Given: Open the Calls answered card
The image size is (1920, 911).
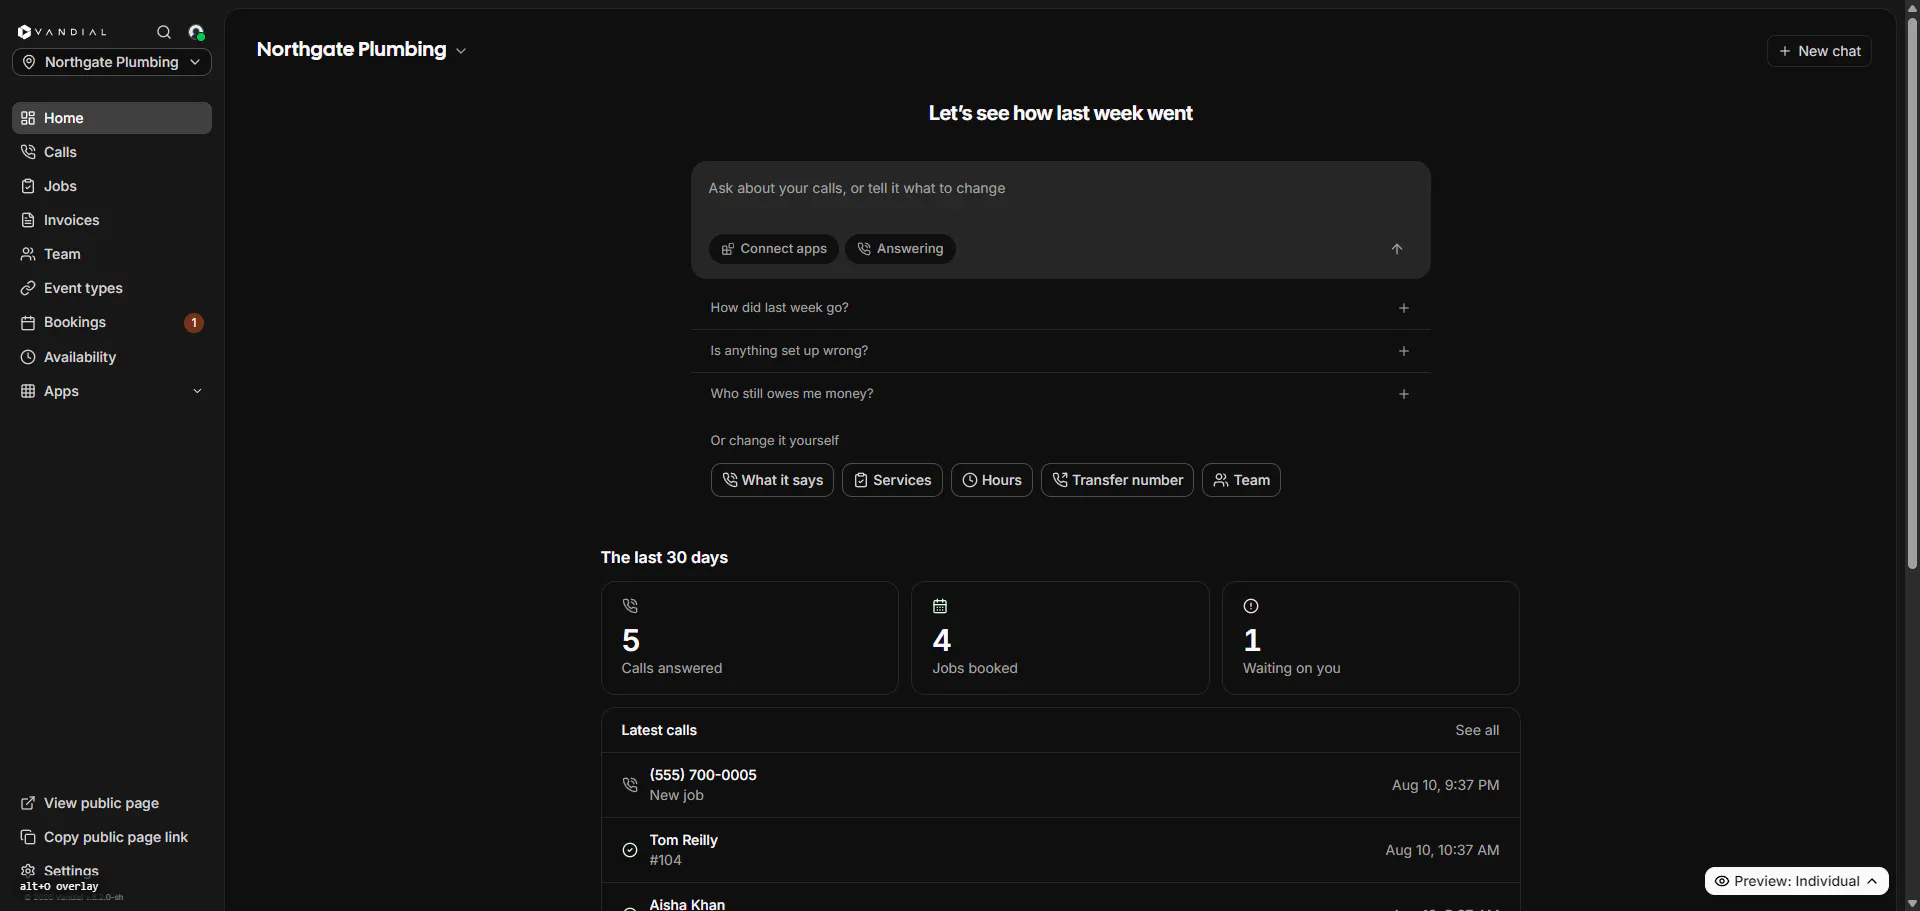Looking at the screenshot, I should 750,638.
